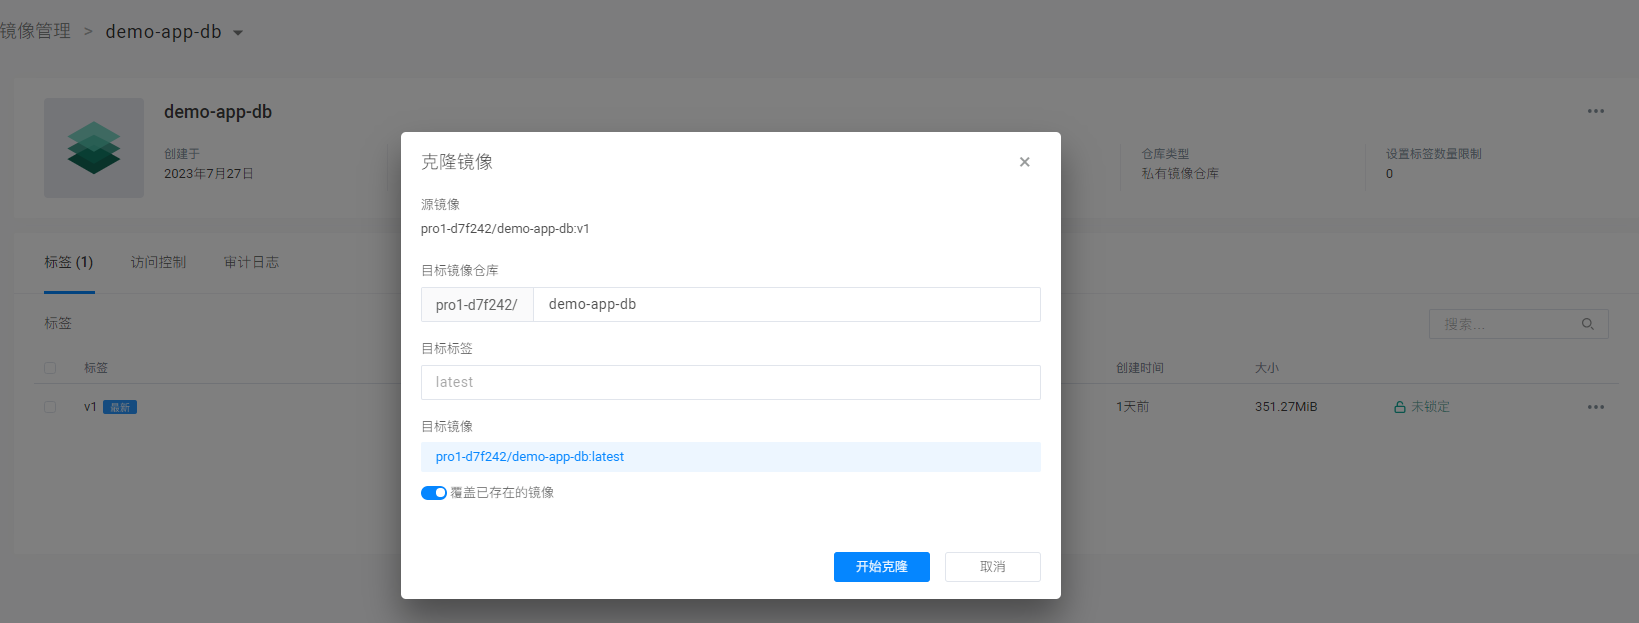Toggle off 覆盖已存在的镜像 switch
The width and height of the screenshot is (1639, 623).
[433, 493]
